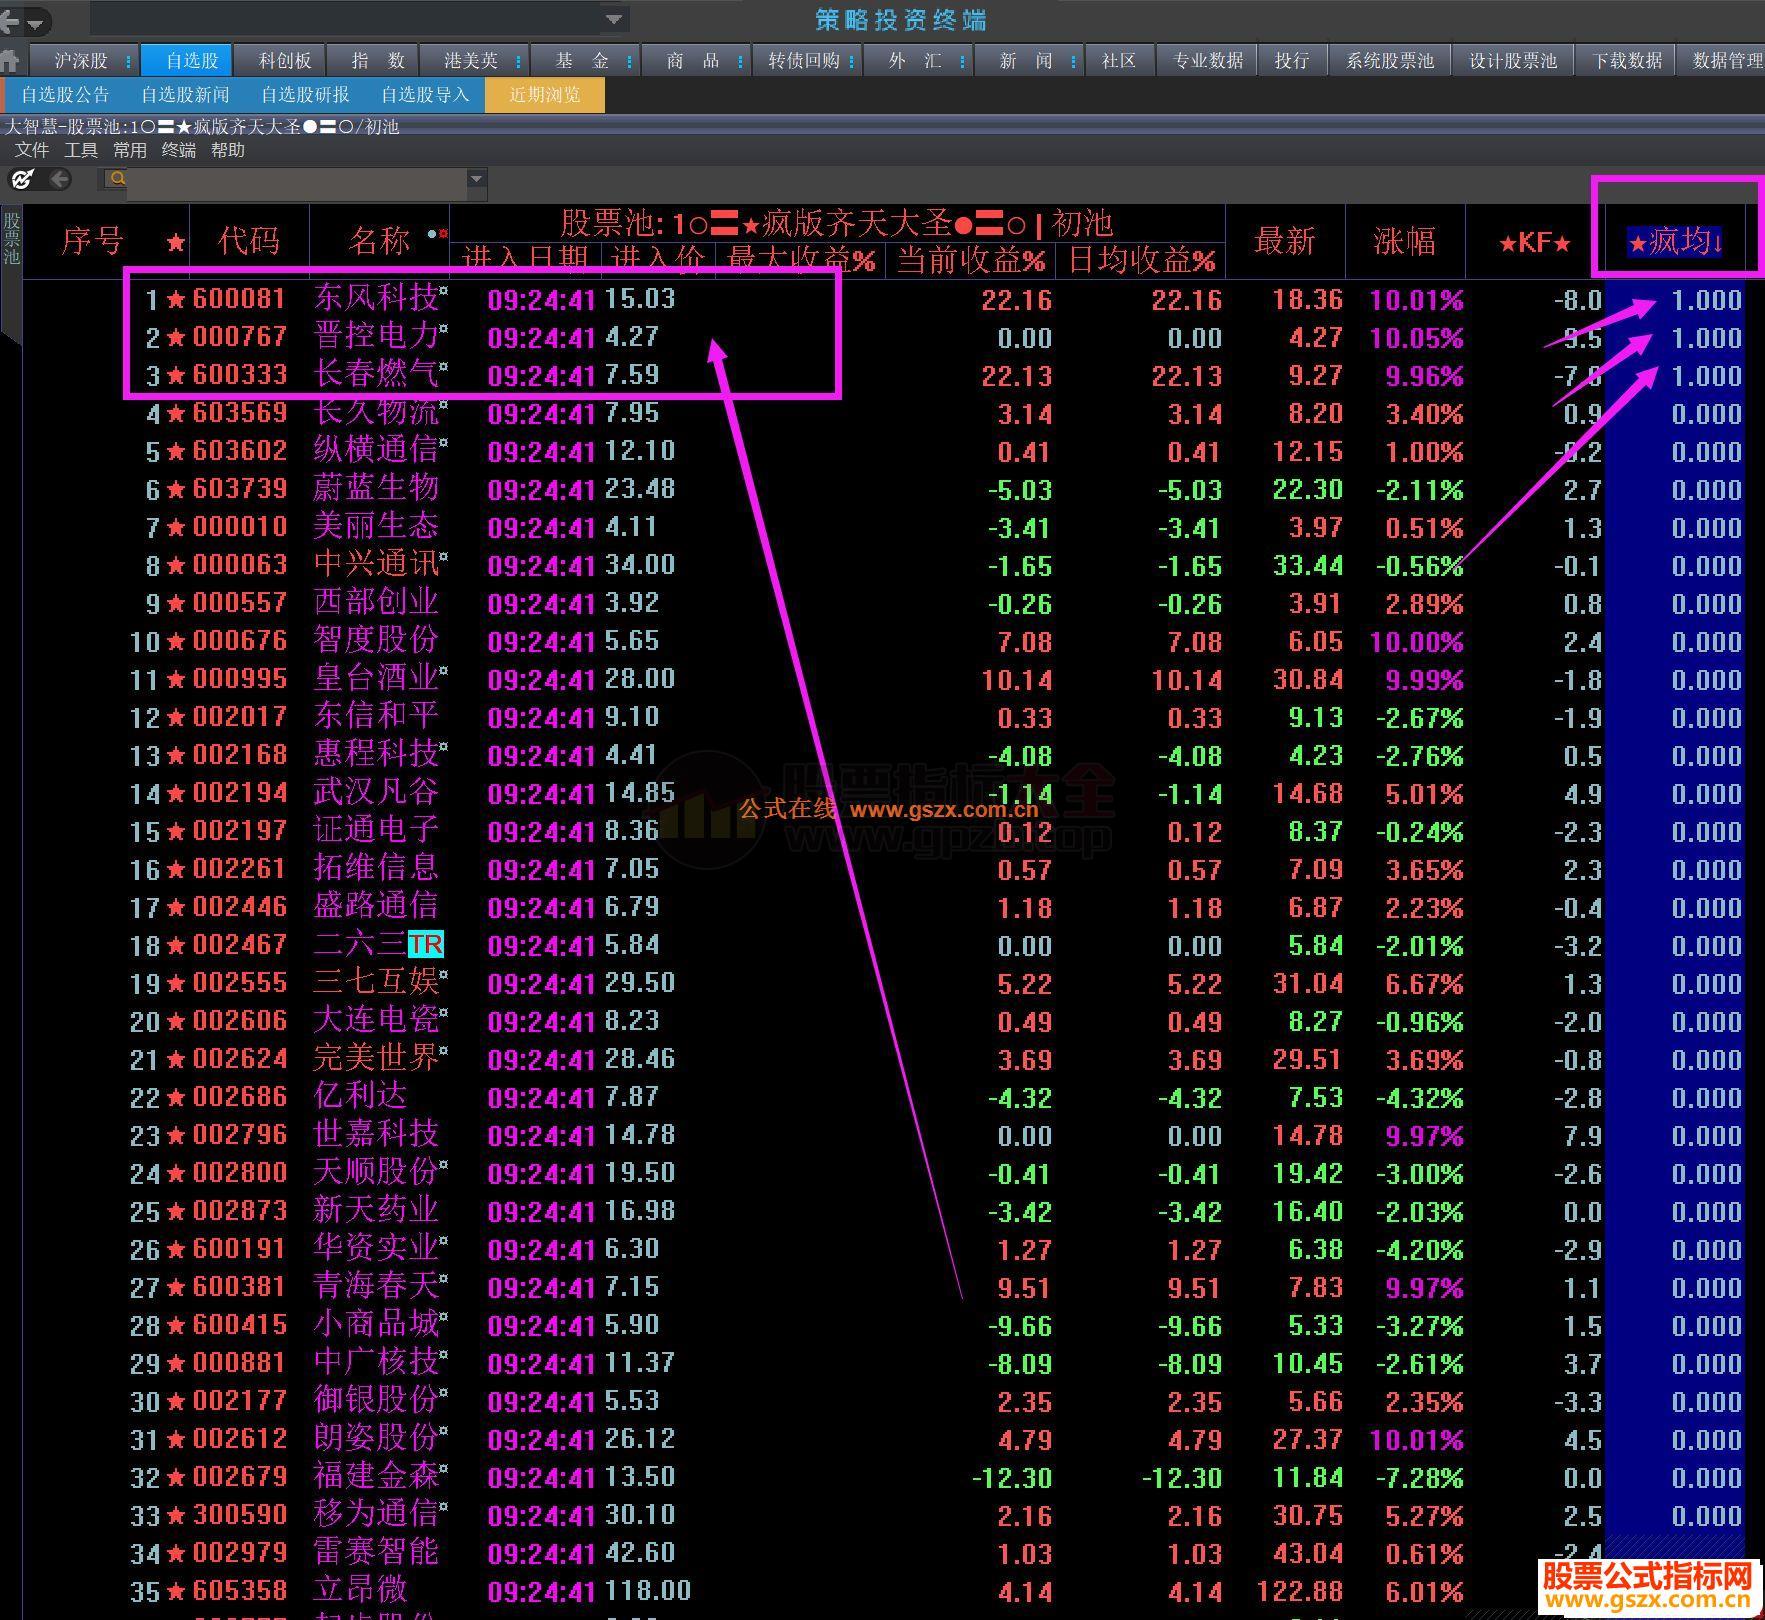Expand the 商品 submenu dots
The image size is (1765, 1620).
click(740, 62)
